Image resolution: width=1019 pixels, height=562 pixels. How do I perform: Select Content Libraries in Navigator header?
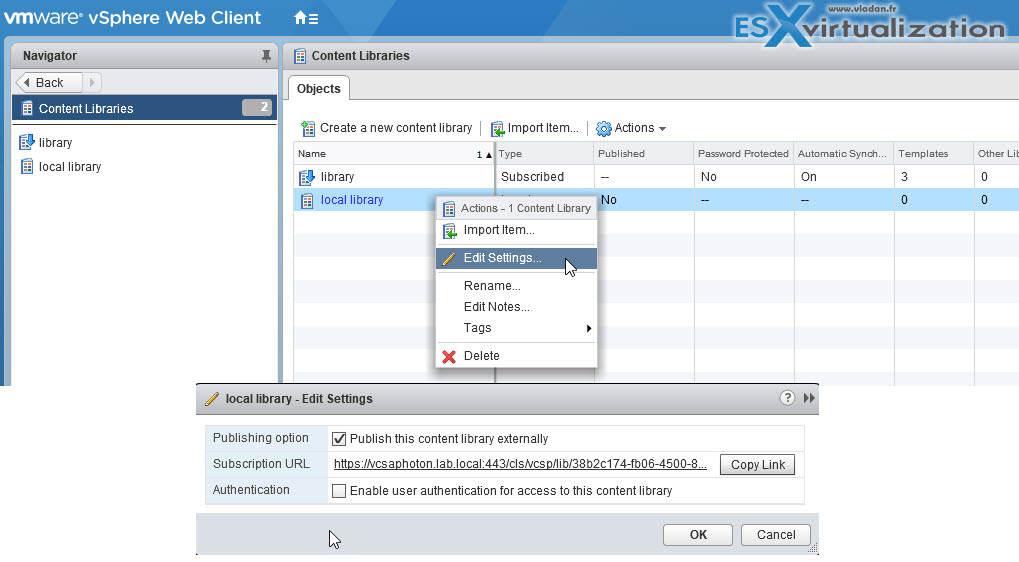tap(144, 109)
